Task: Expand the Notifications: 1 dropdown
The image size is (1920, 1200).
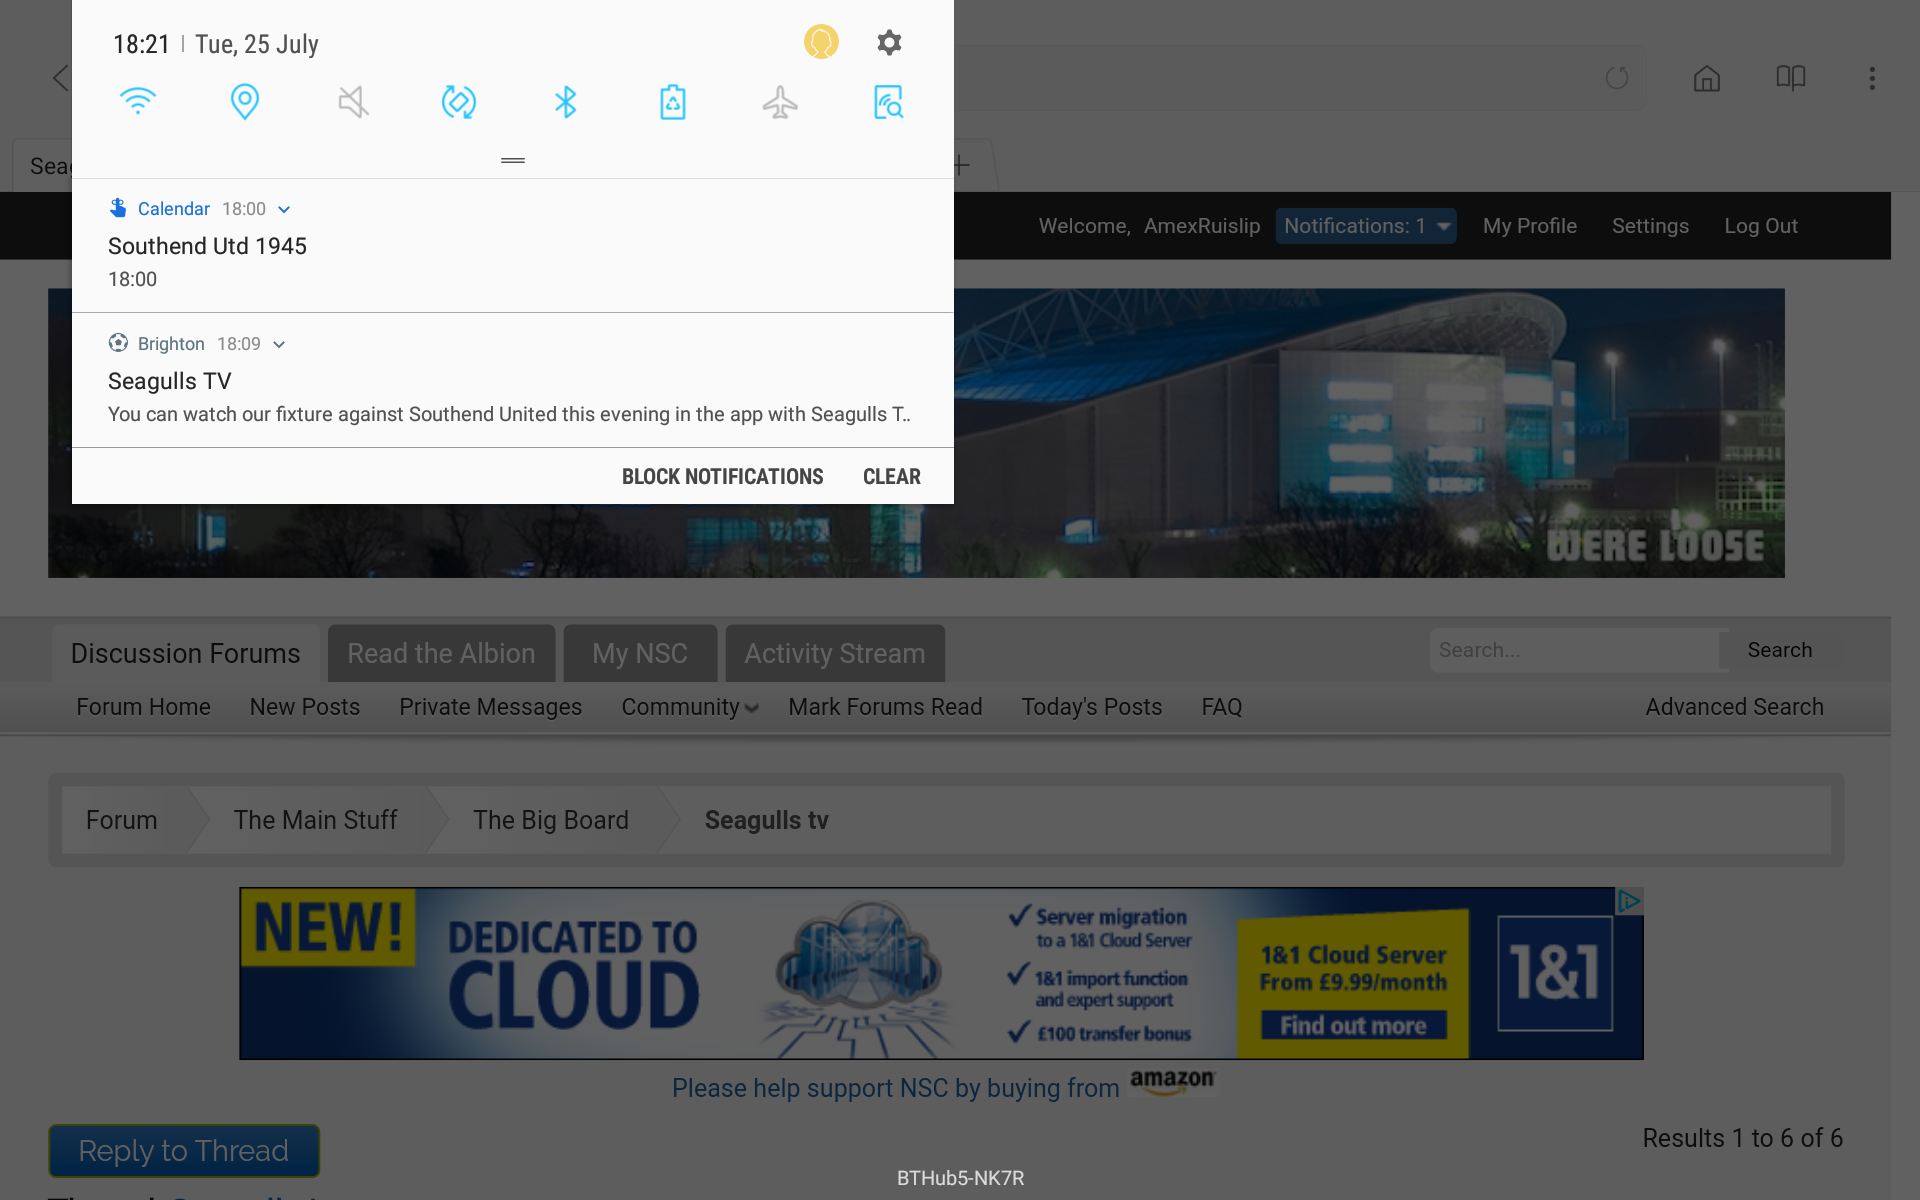Action: pos(1366,226)
